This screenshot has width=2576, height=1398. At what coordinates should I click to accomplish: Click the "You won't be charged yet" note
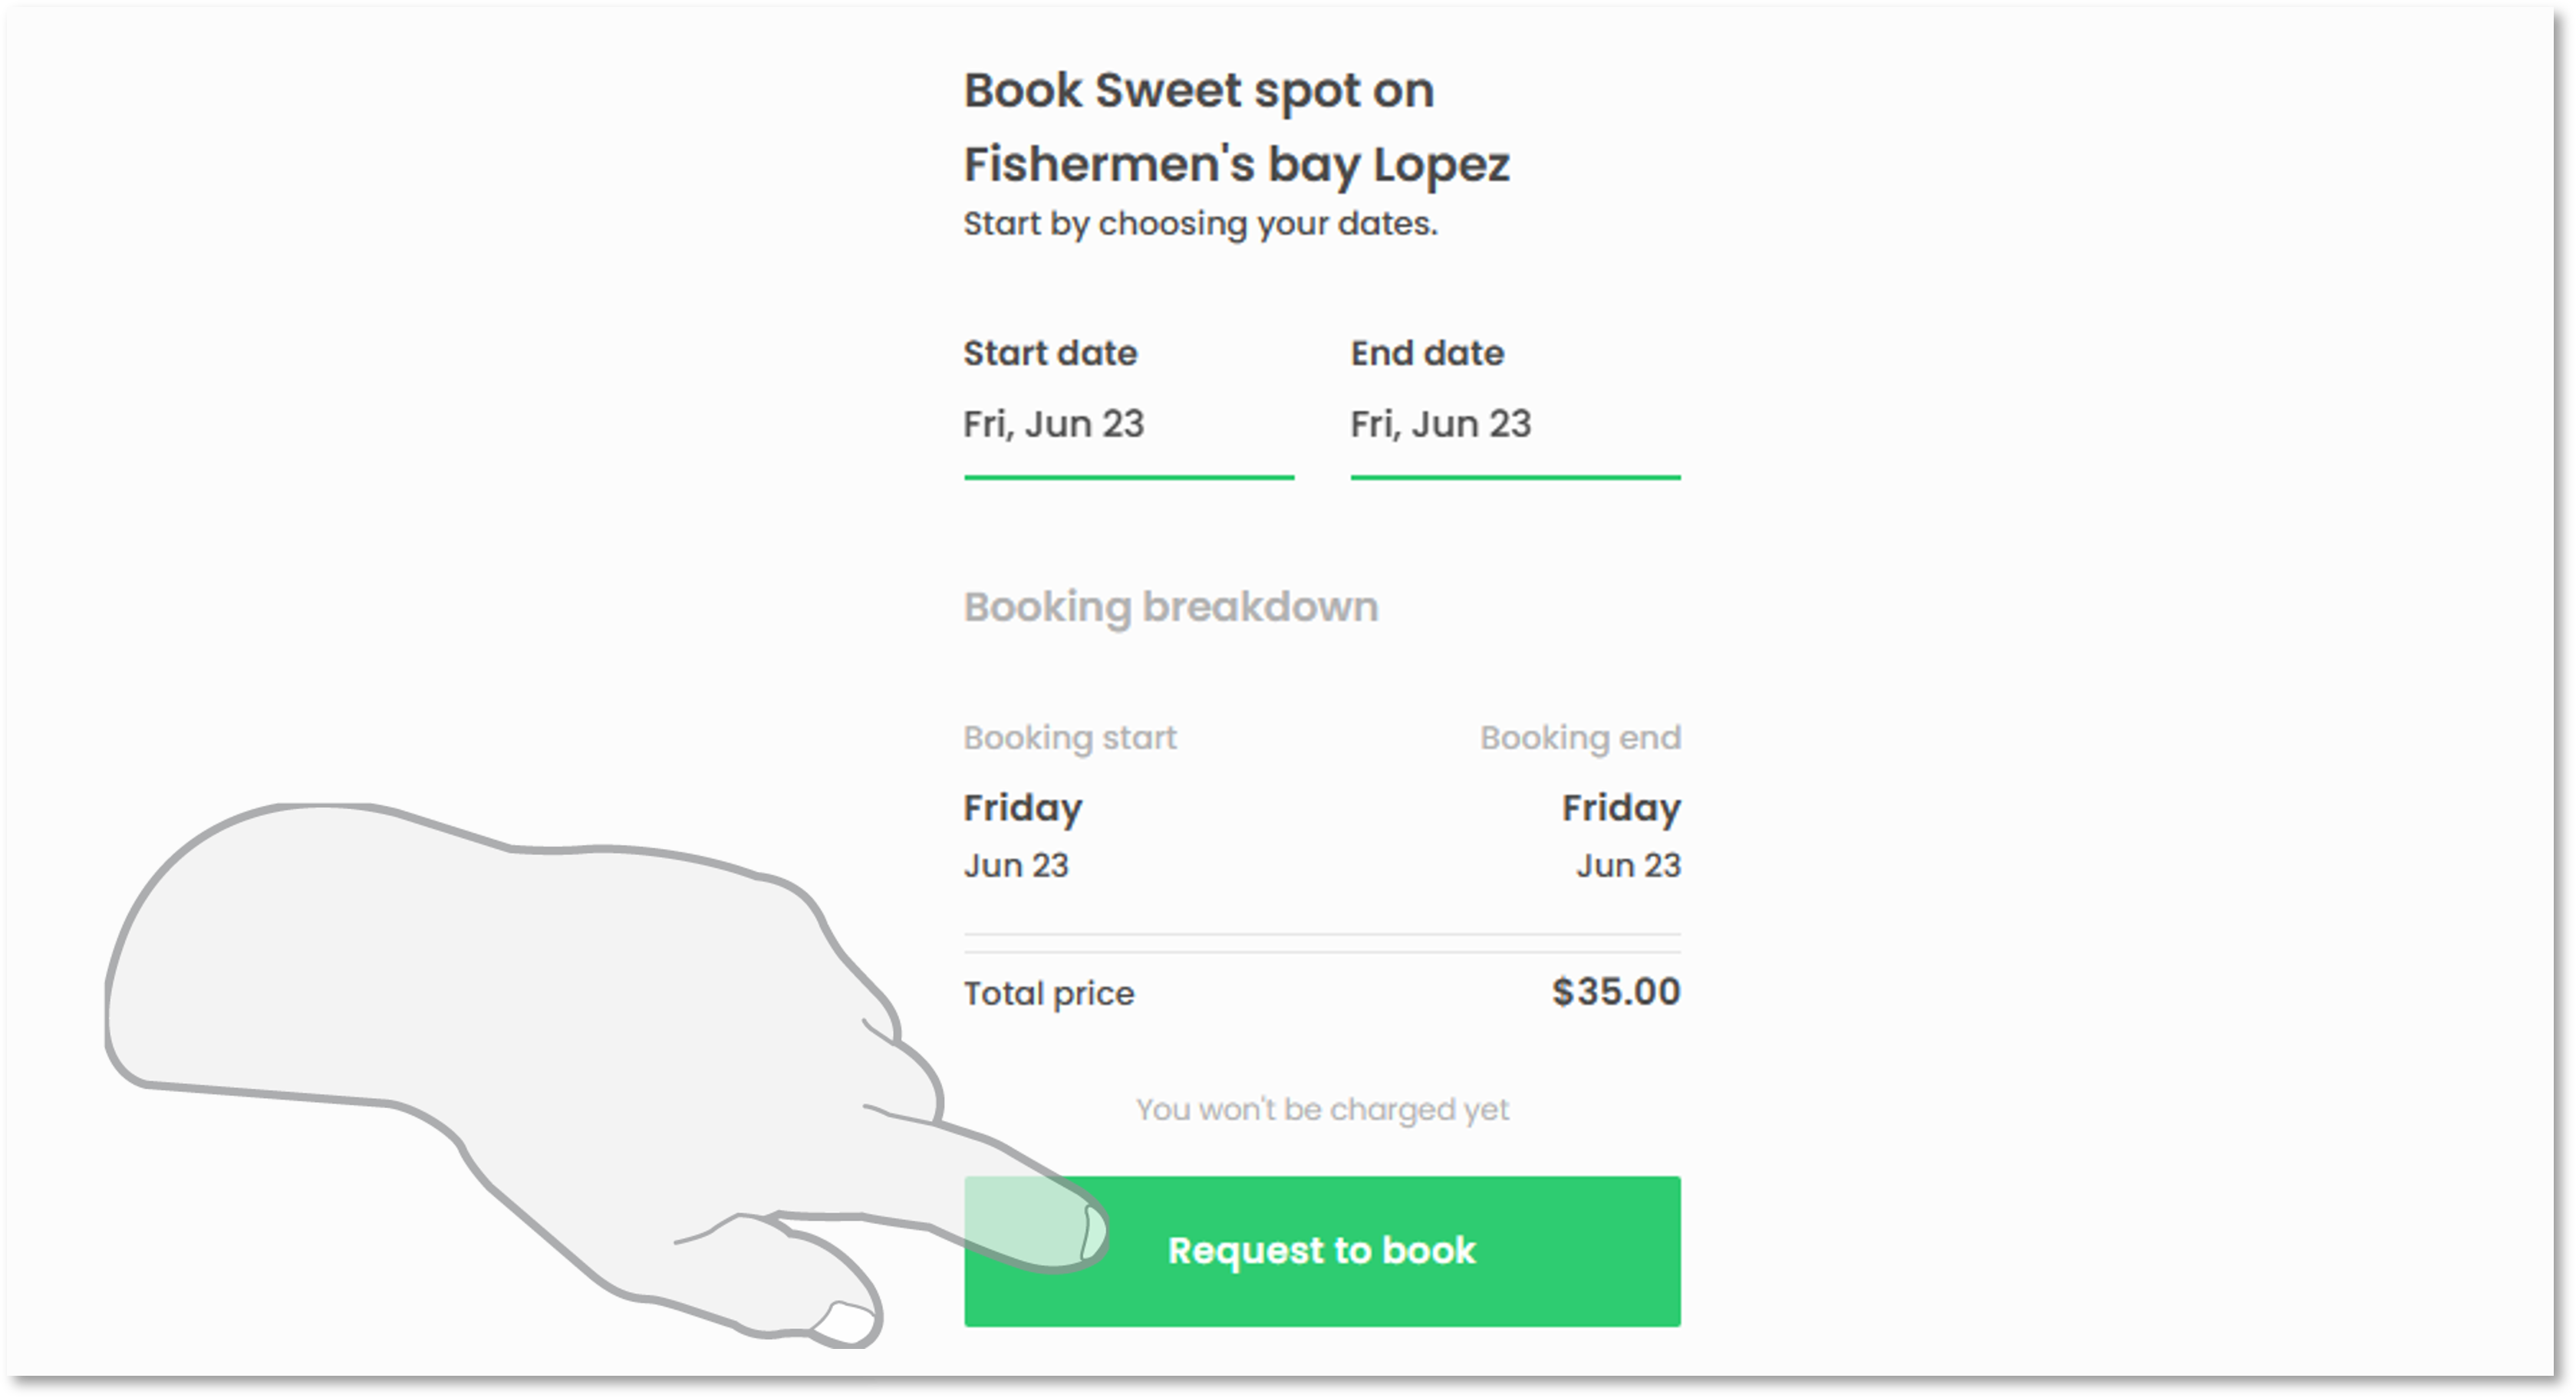1322,1109
